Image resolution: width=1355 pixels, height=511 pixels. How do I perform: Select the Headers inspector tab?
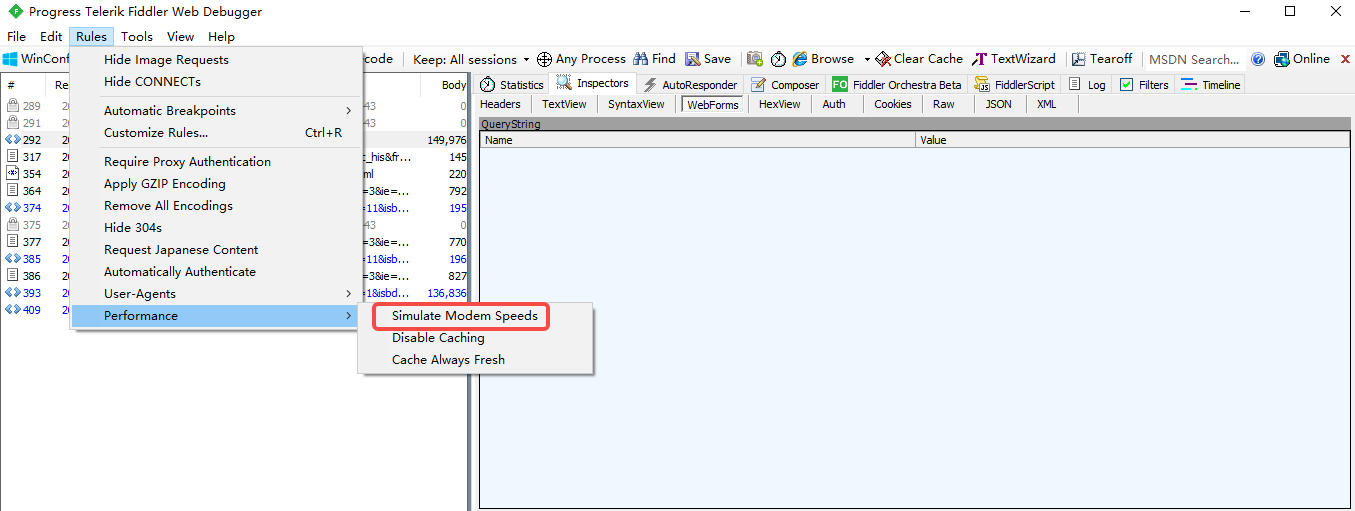click(500, 104)
